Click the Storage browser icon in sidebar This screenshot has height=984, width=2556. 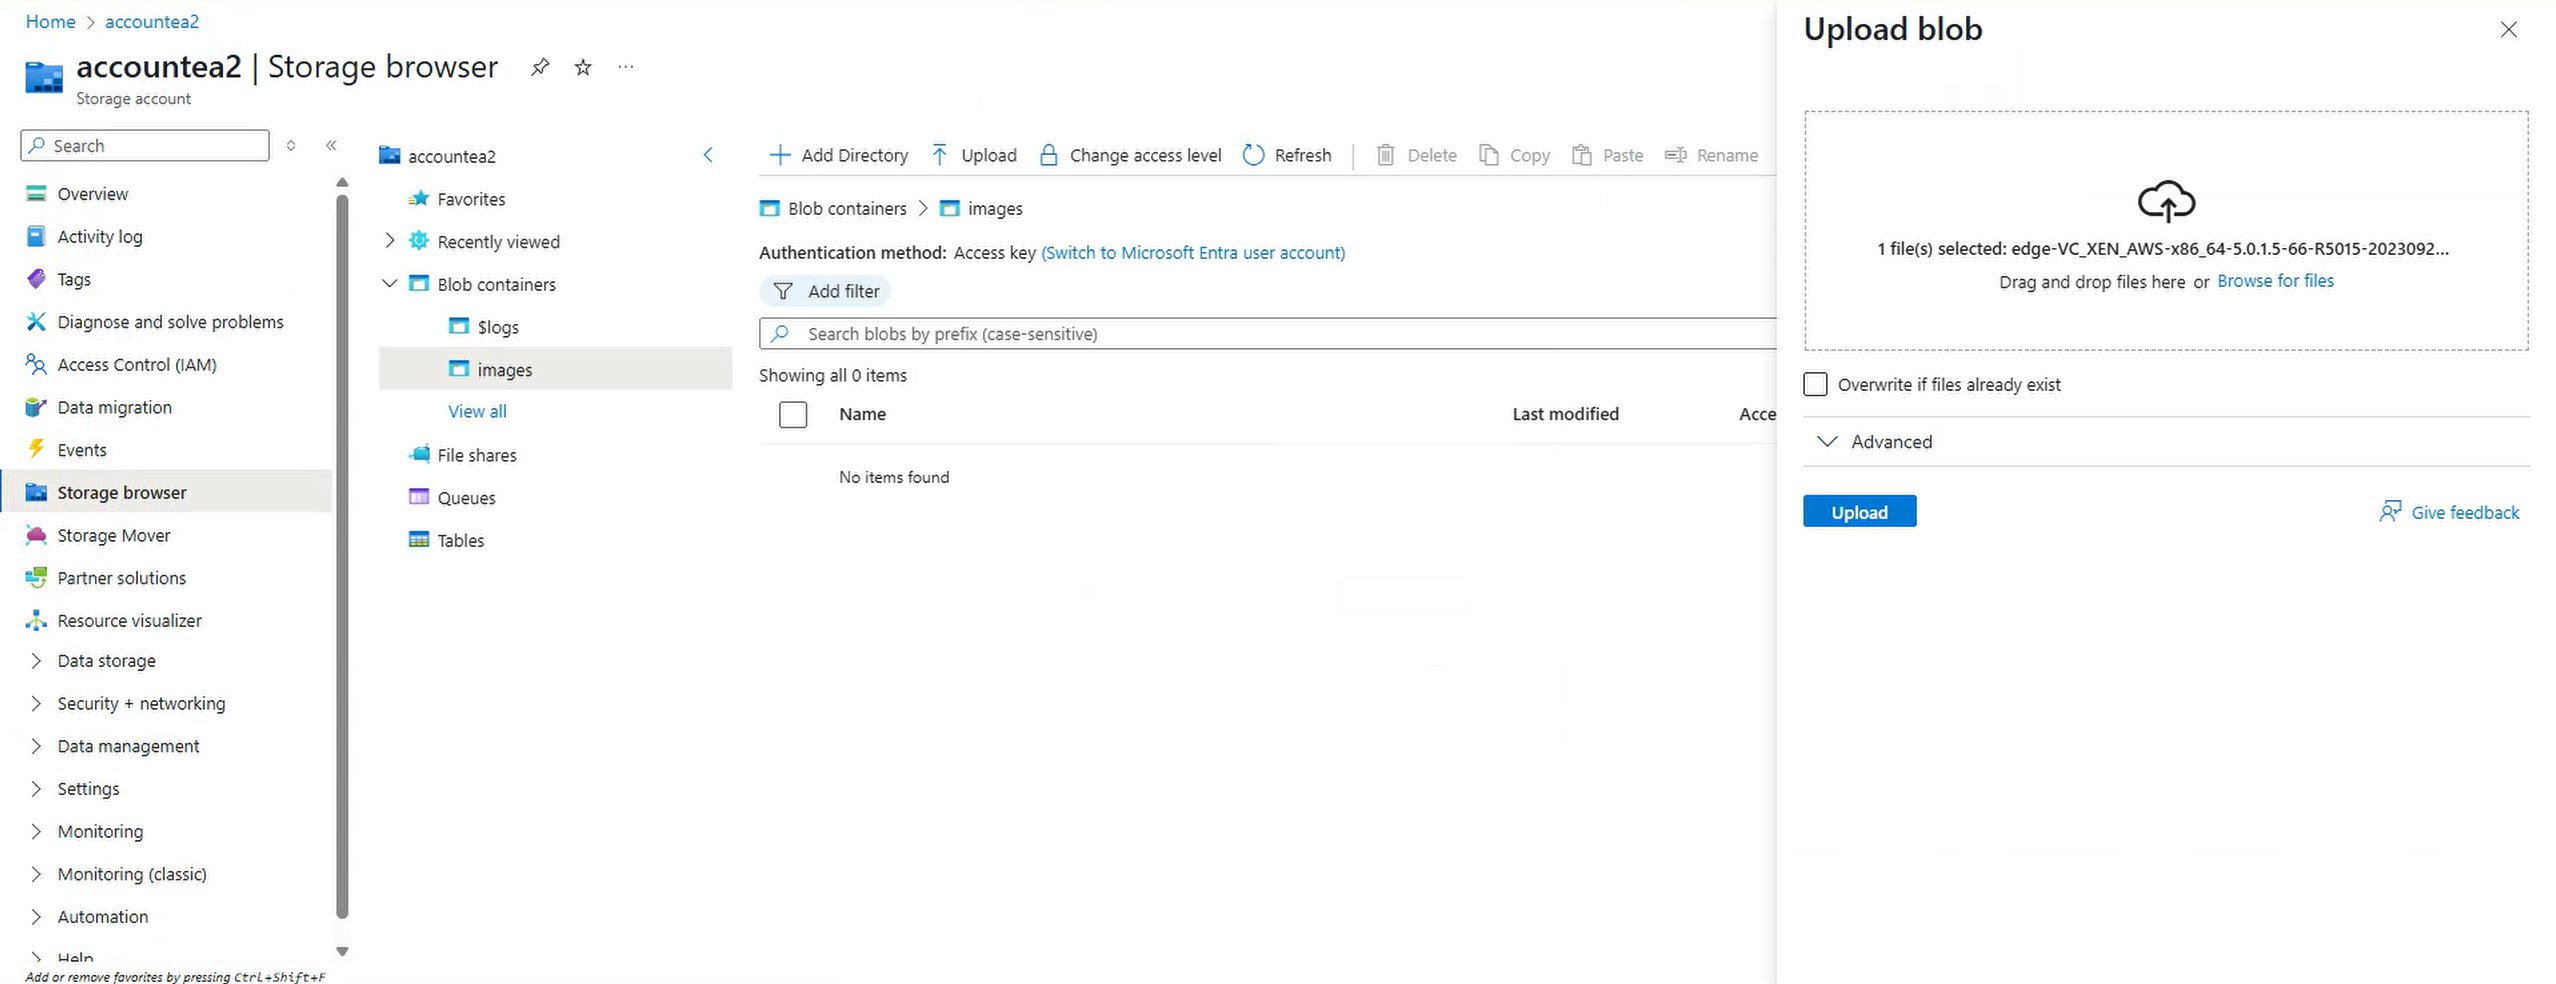tap(36, 492)
